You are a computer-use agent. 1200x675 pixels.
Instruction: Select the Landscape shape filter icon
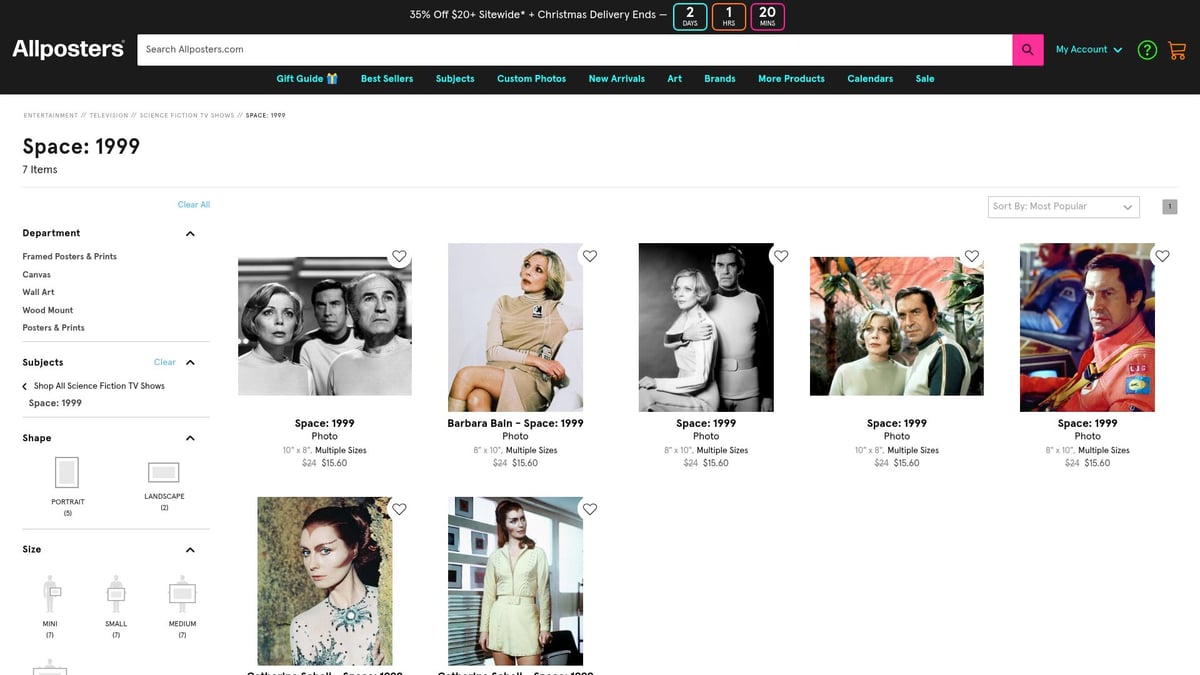click(164, 472)
